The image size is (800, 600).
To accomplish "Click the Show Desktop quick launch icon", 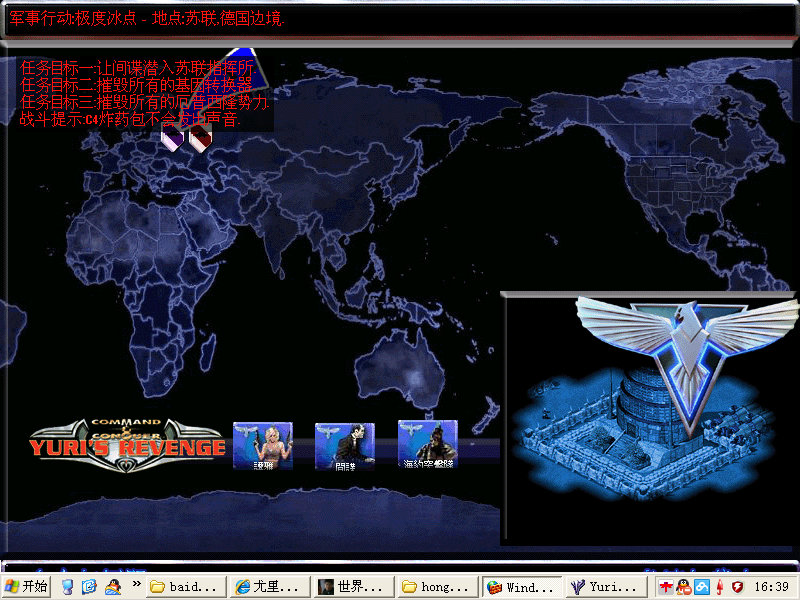I will point(67,587).
